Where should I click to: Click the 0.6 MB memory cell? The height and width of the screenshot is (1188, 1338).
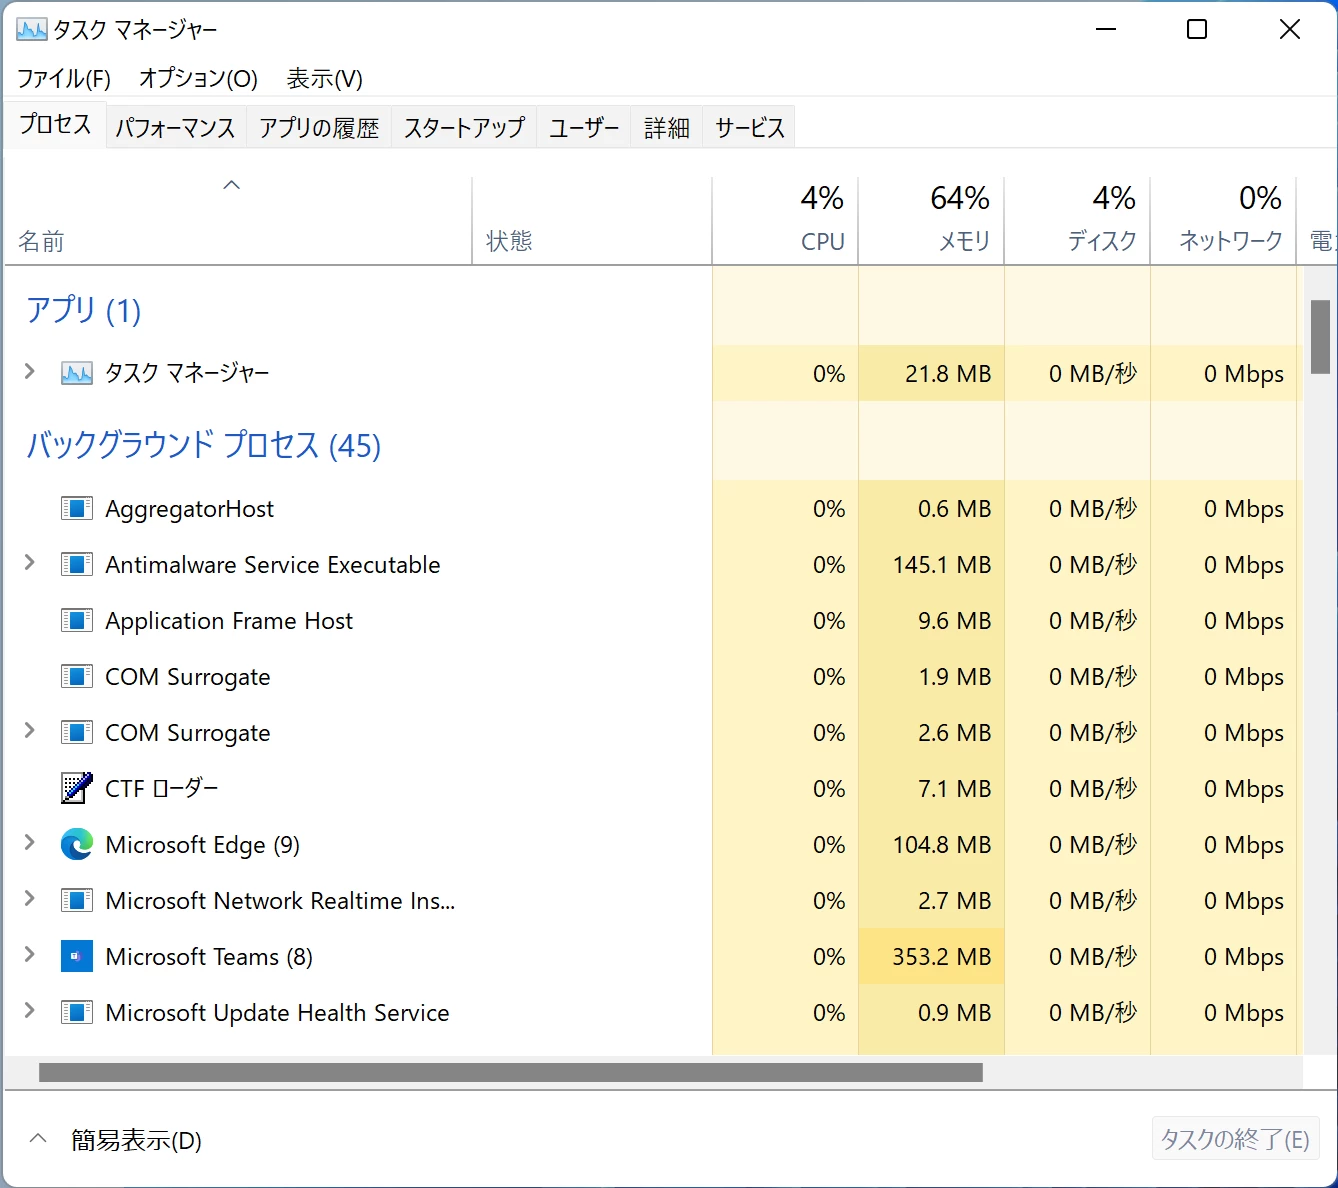point(931,509)
